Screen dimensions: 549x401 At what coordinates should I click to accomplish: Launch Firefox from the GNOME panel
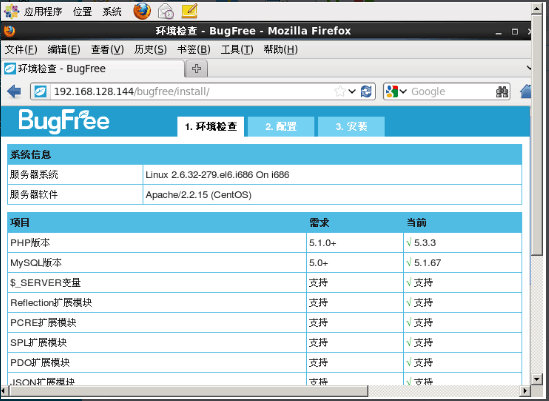[142, 11]
